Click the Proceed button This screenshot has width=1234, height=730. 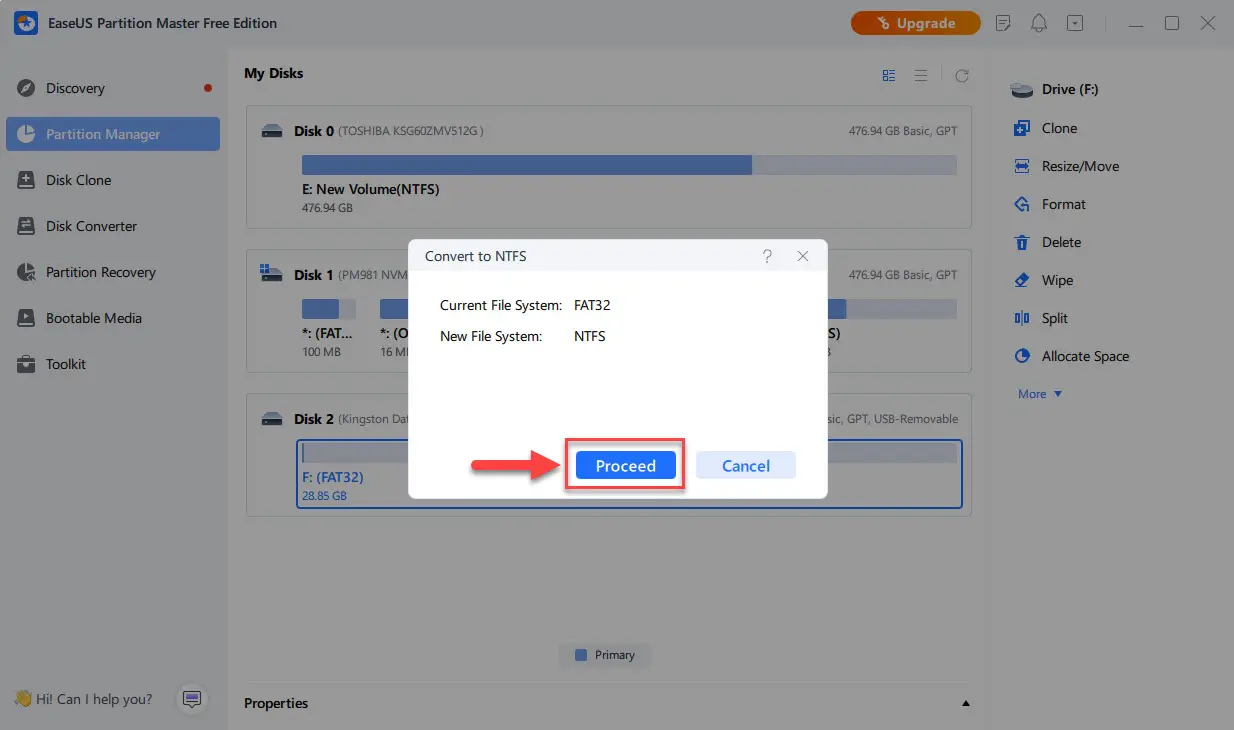click(626, 466)
